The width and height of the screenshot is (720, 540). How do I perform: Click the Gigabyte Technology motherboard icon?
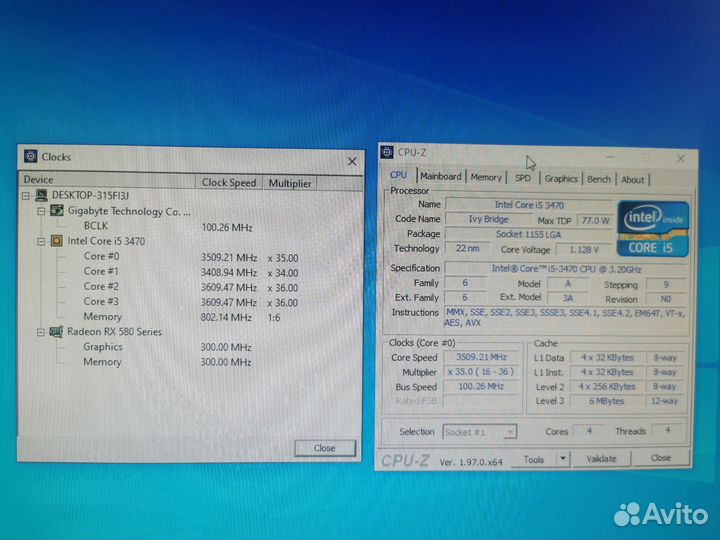pos(56,210)
